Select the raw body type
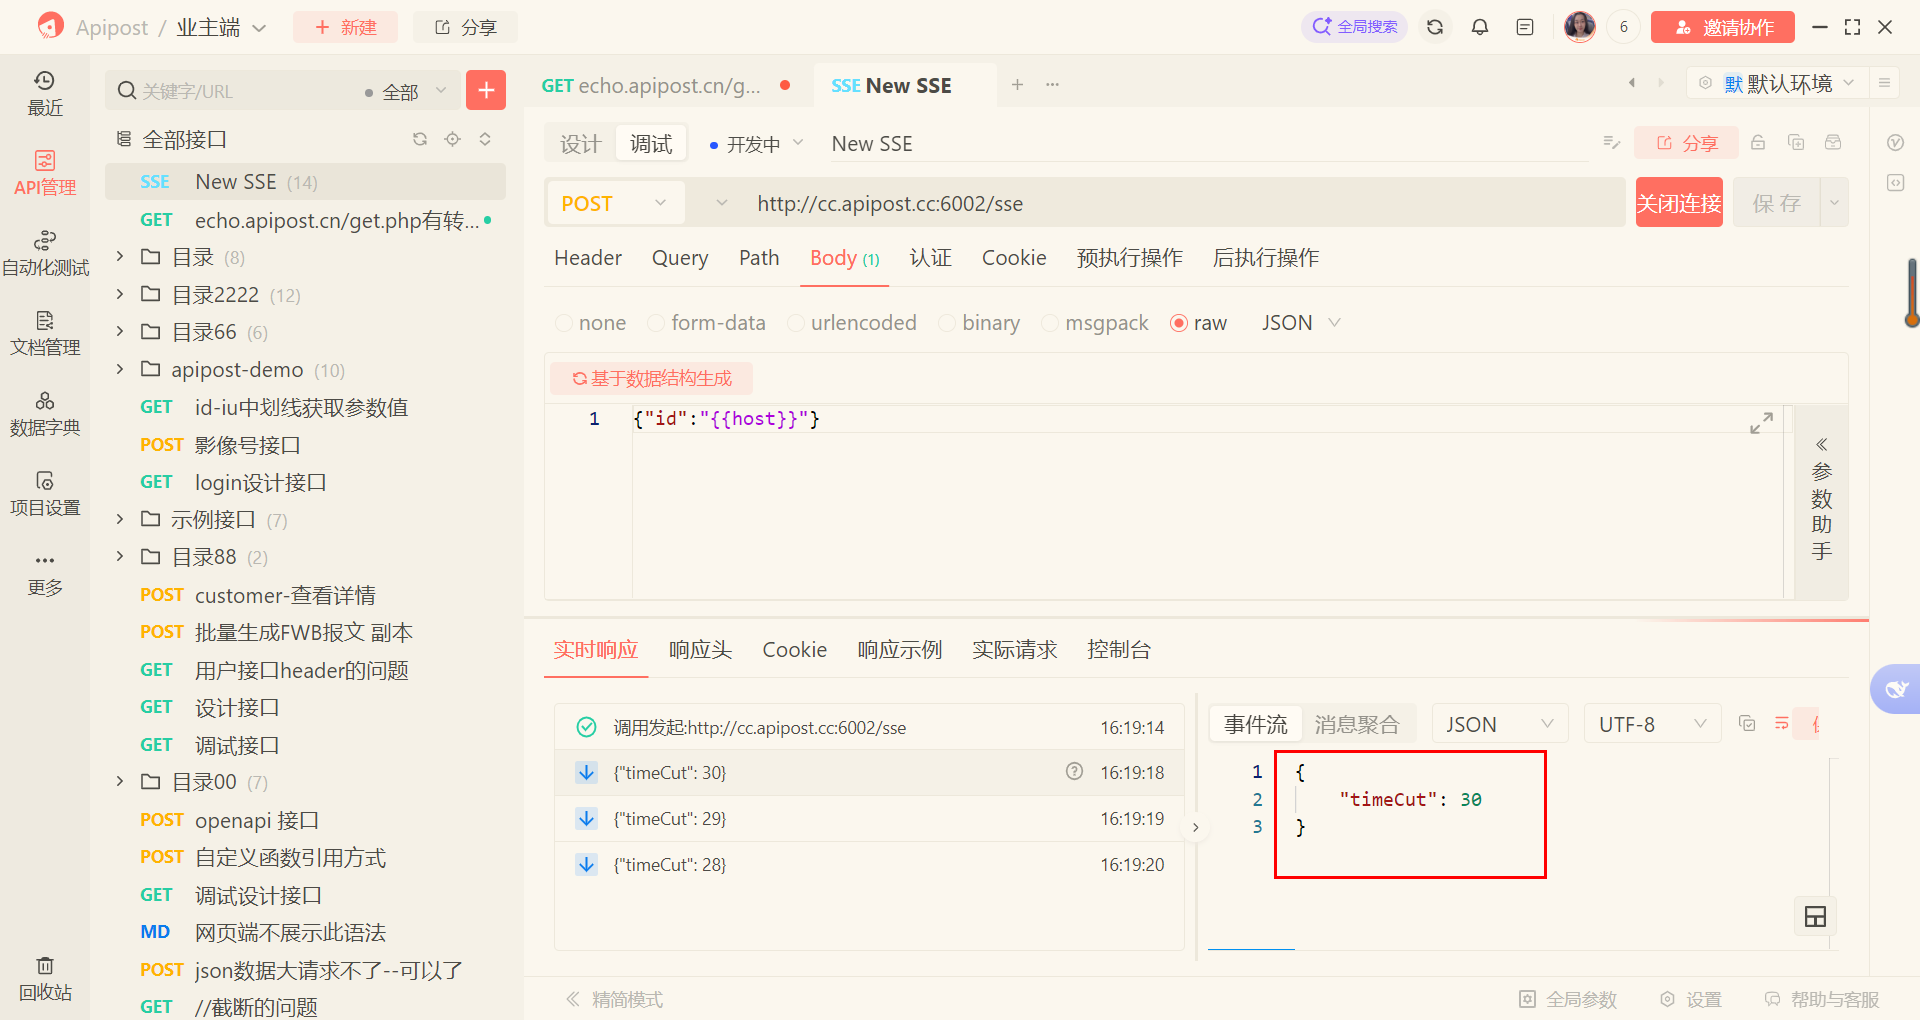Viewport: 1920px width, 1020px height. coord(1199,323)
